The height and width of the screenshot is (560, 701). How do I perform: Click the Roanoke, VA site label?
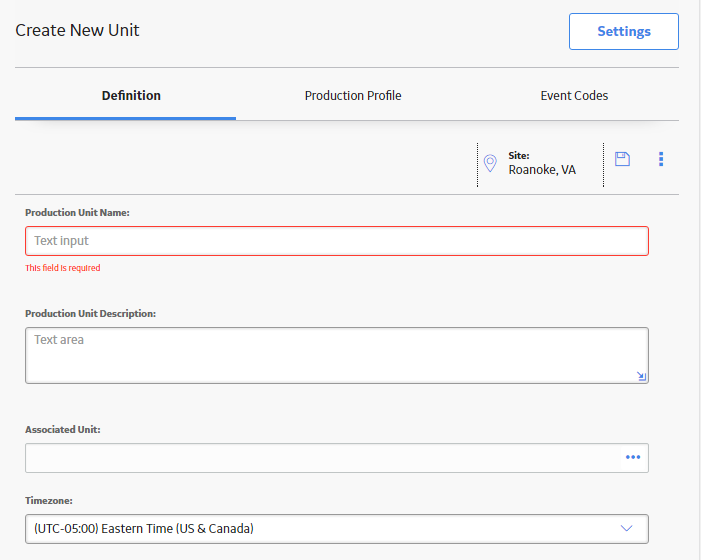pyautogui.click(x=542, y=170)
